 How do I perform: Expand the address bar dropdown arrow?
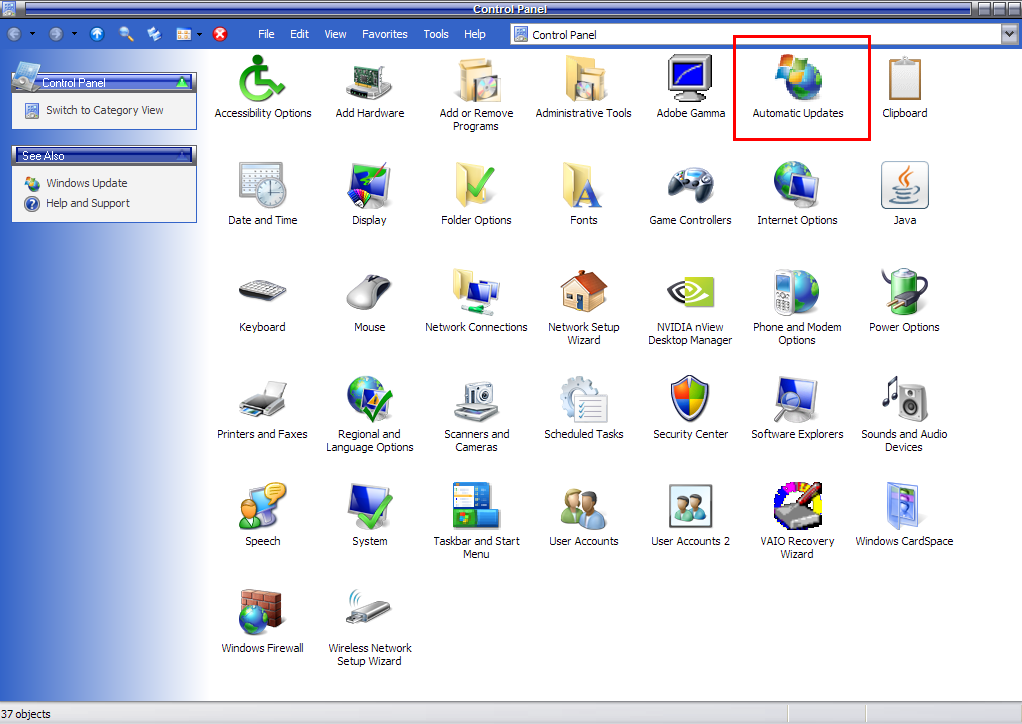pyautogui.click(x=1009, y=34)
